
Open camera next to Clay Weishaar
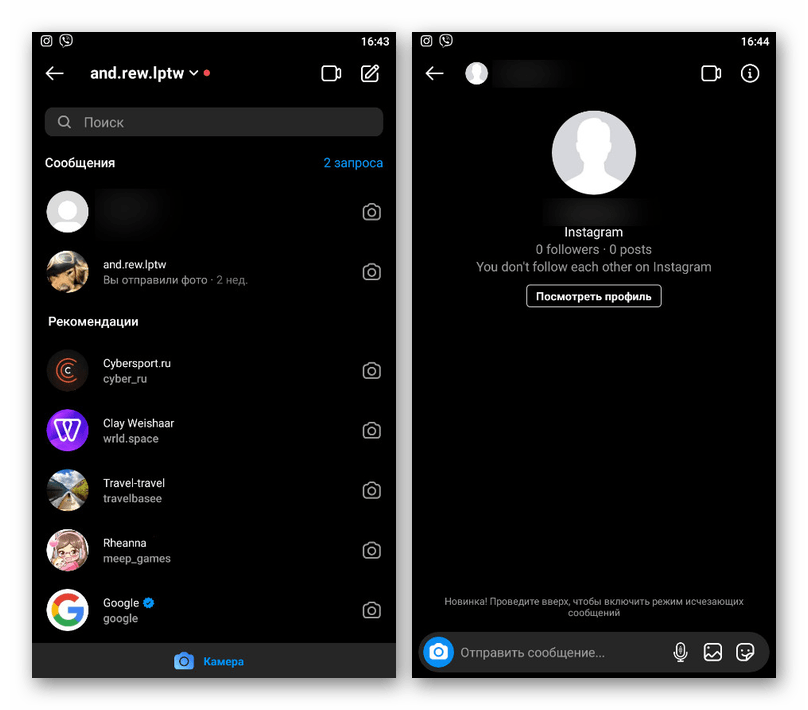click(x=372, y=430)
